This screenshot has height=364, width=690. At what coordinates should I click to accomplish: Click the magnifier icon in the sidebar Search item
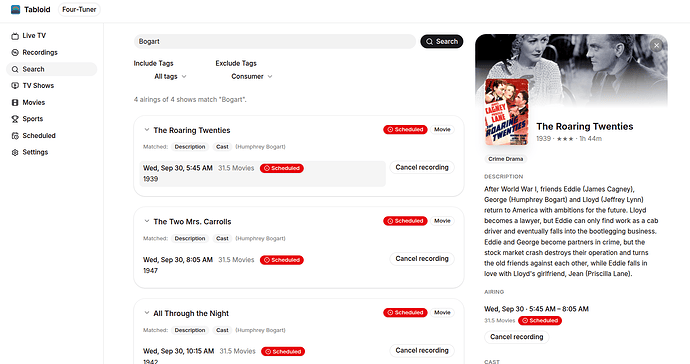15,69
